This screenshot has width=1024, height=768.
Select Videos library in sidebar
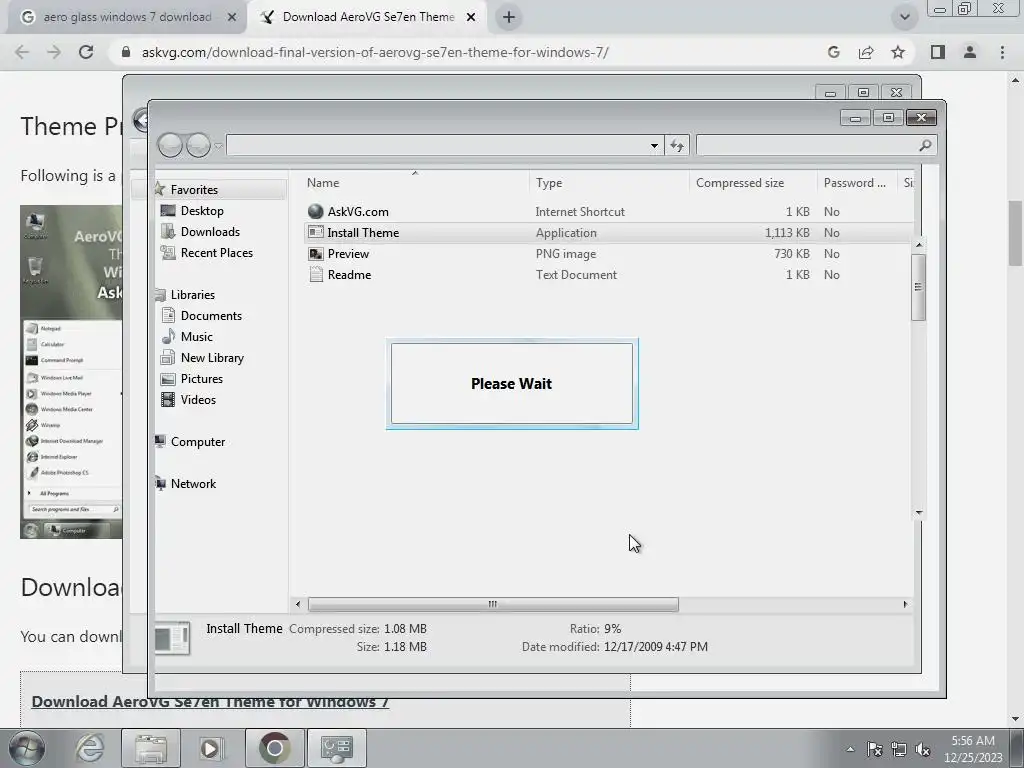tap(198, 399)
